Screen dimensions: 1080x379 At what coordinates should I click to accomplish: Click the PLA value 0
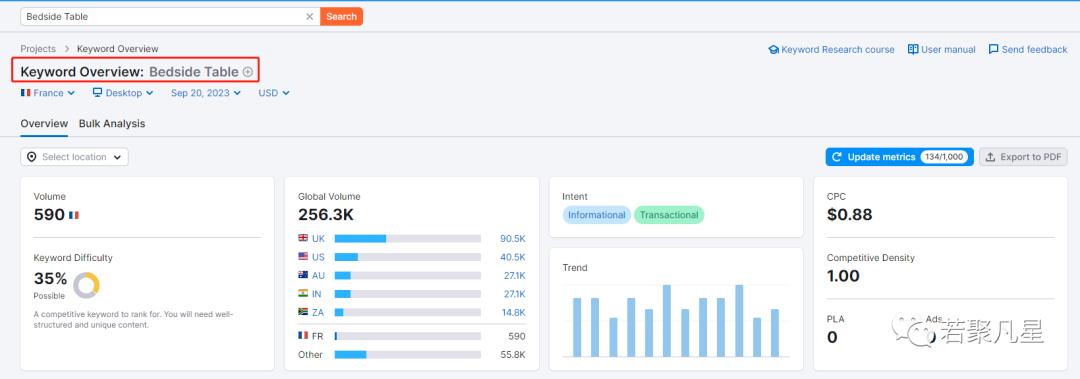pyautogui.click(x=832, y=337)
